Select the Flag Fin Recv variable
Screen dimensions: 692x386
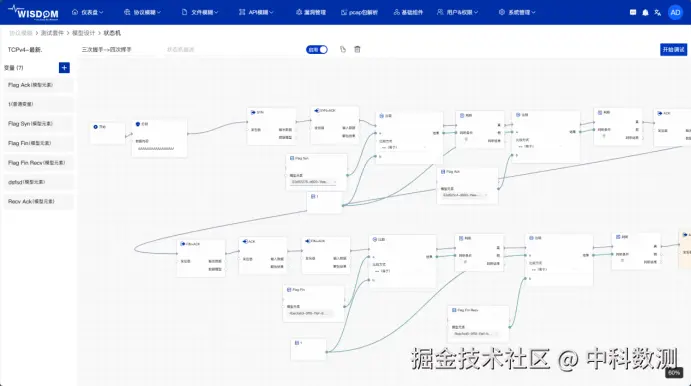[38, 162]
